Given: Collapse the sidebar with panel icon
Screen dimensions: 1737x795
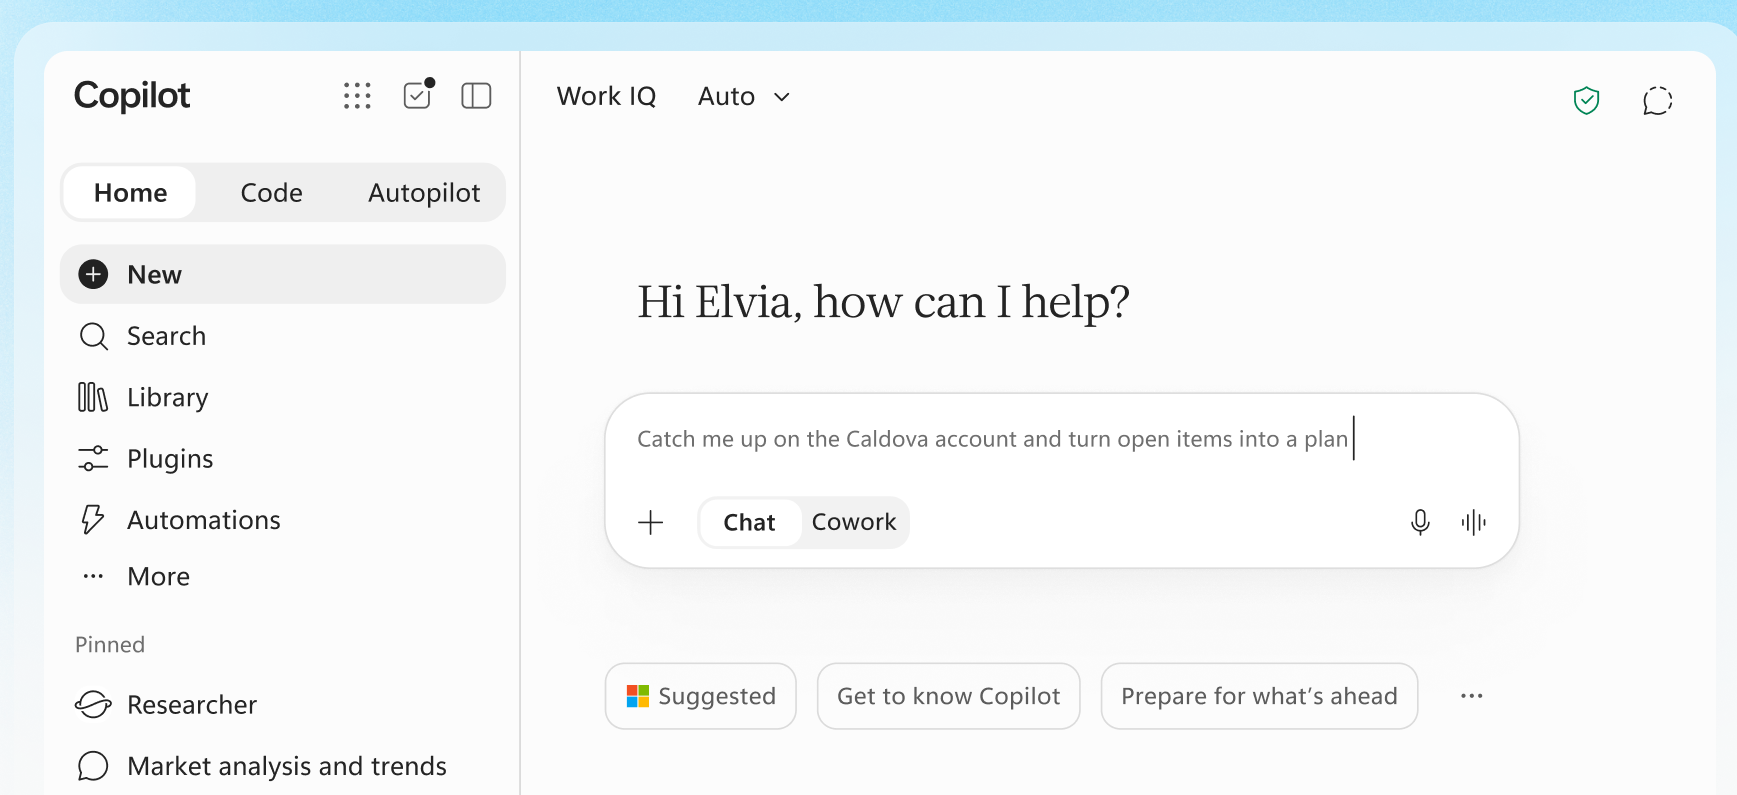Looking at the screenshot, I should pyautogui.click(x=476, y=96).
